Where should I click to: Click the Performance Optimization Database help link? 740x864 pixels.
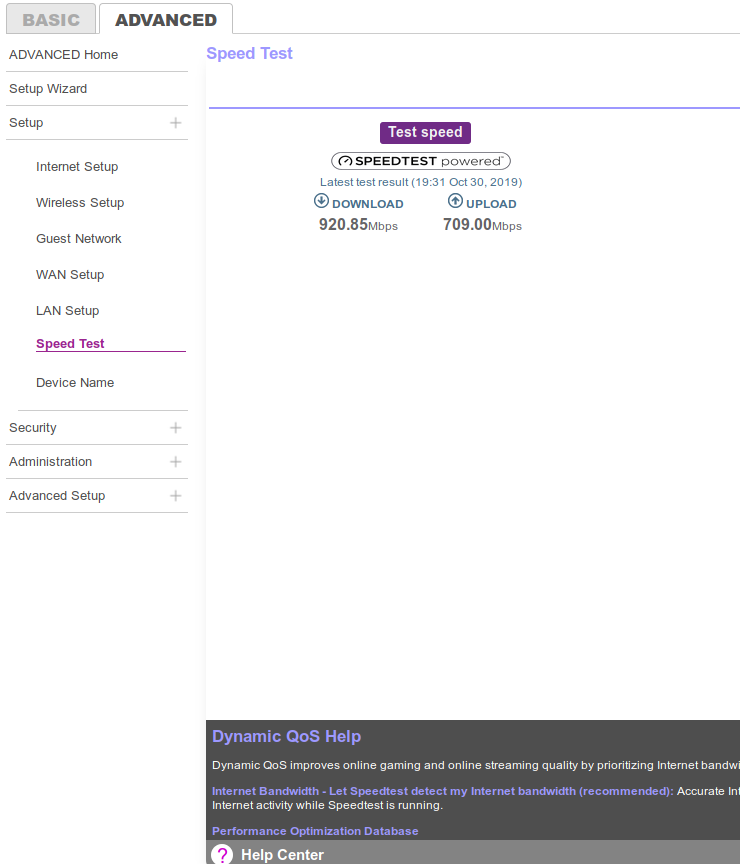tap(315, 831)
